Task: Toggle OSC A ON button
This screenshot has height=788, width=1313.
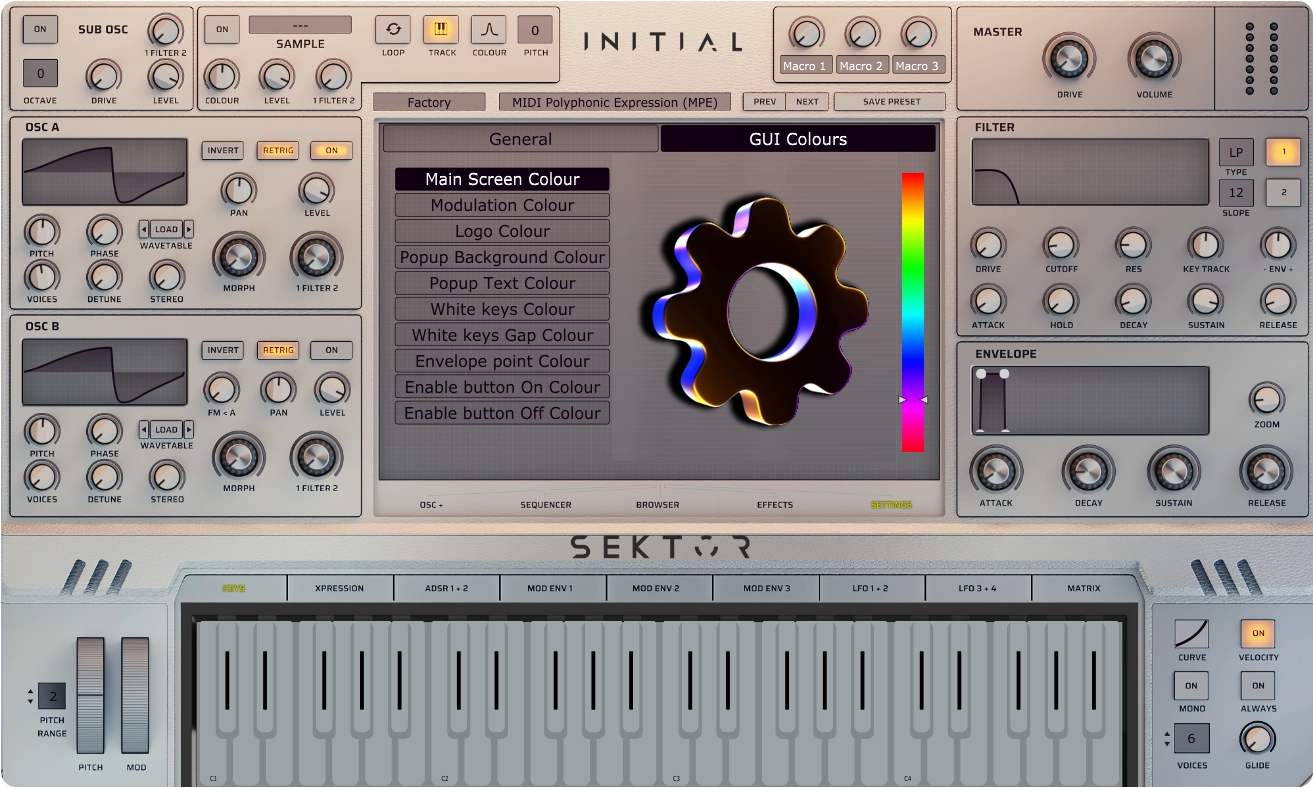Action: (x=331, y=151)
